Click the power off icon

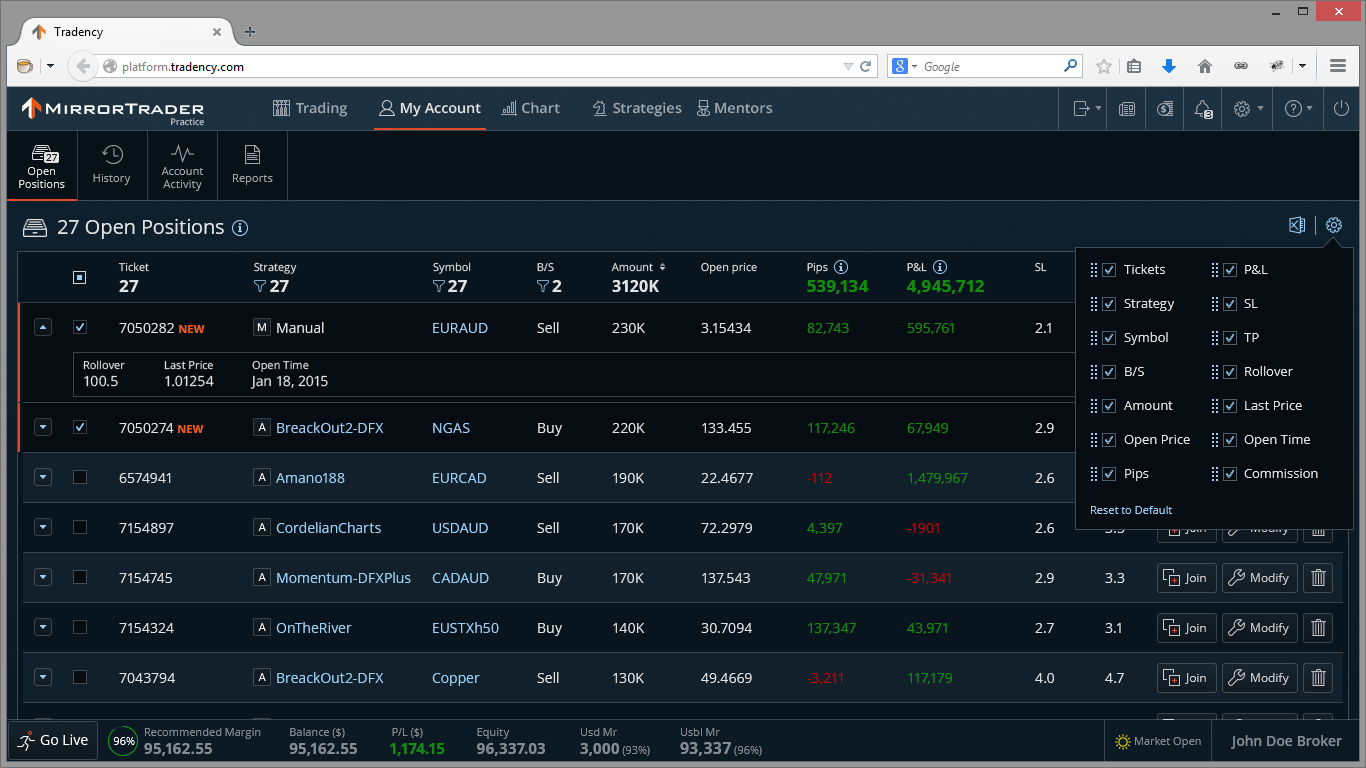[x=1342, y=109]
